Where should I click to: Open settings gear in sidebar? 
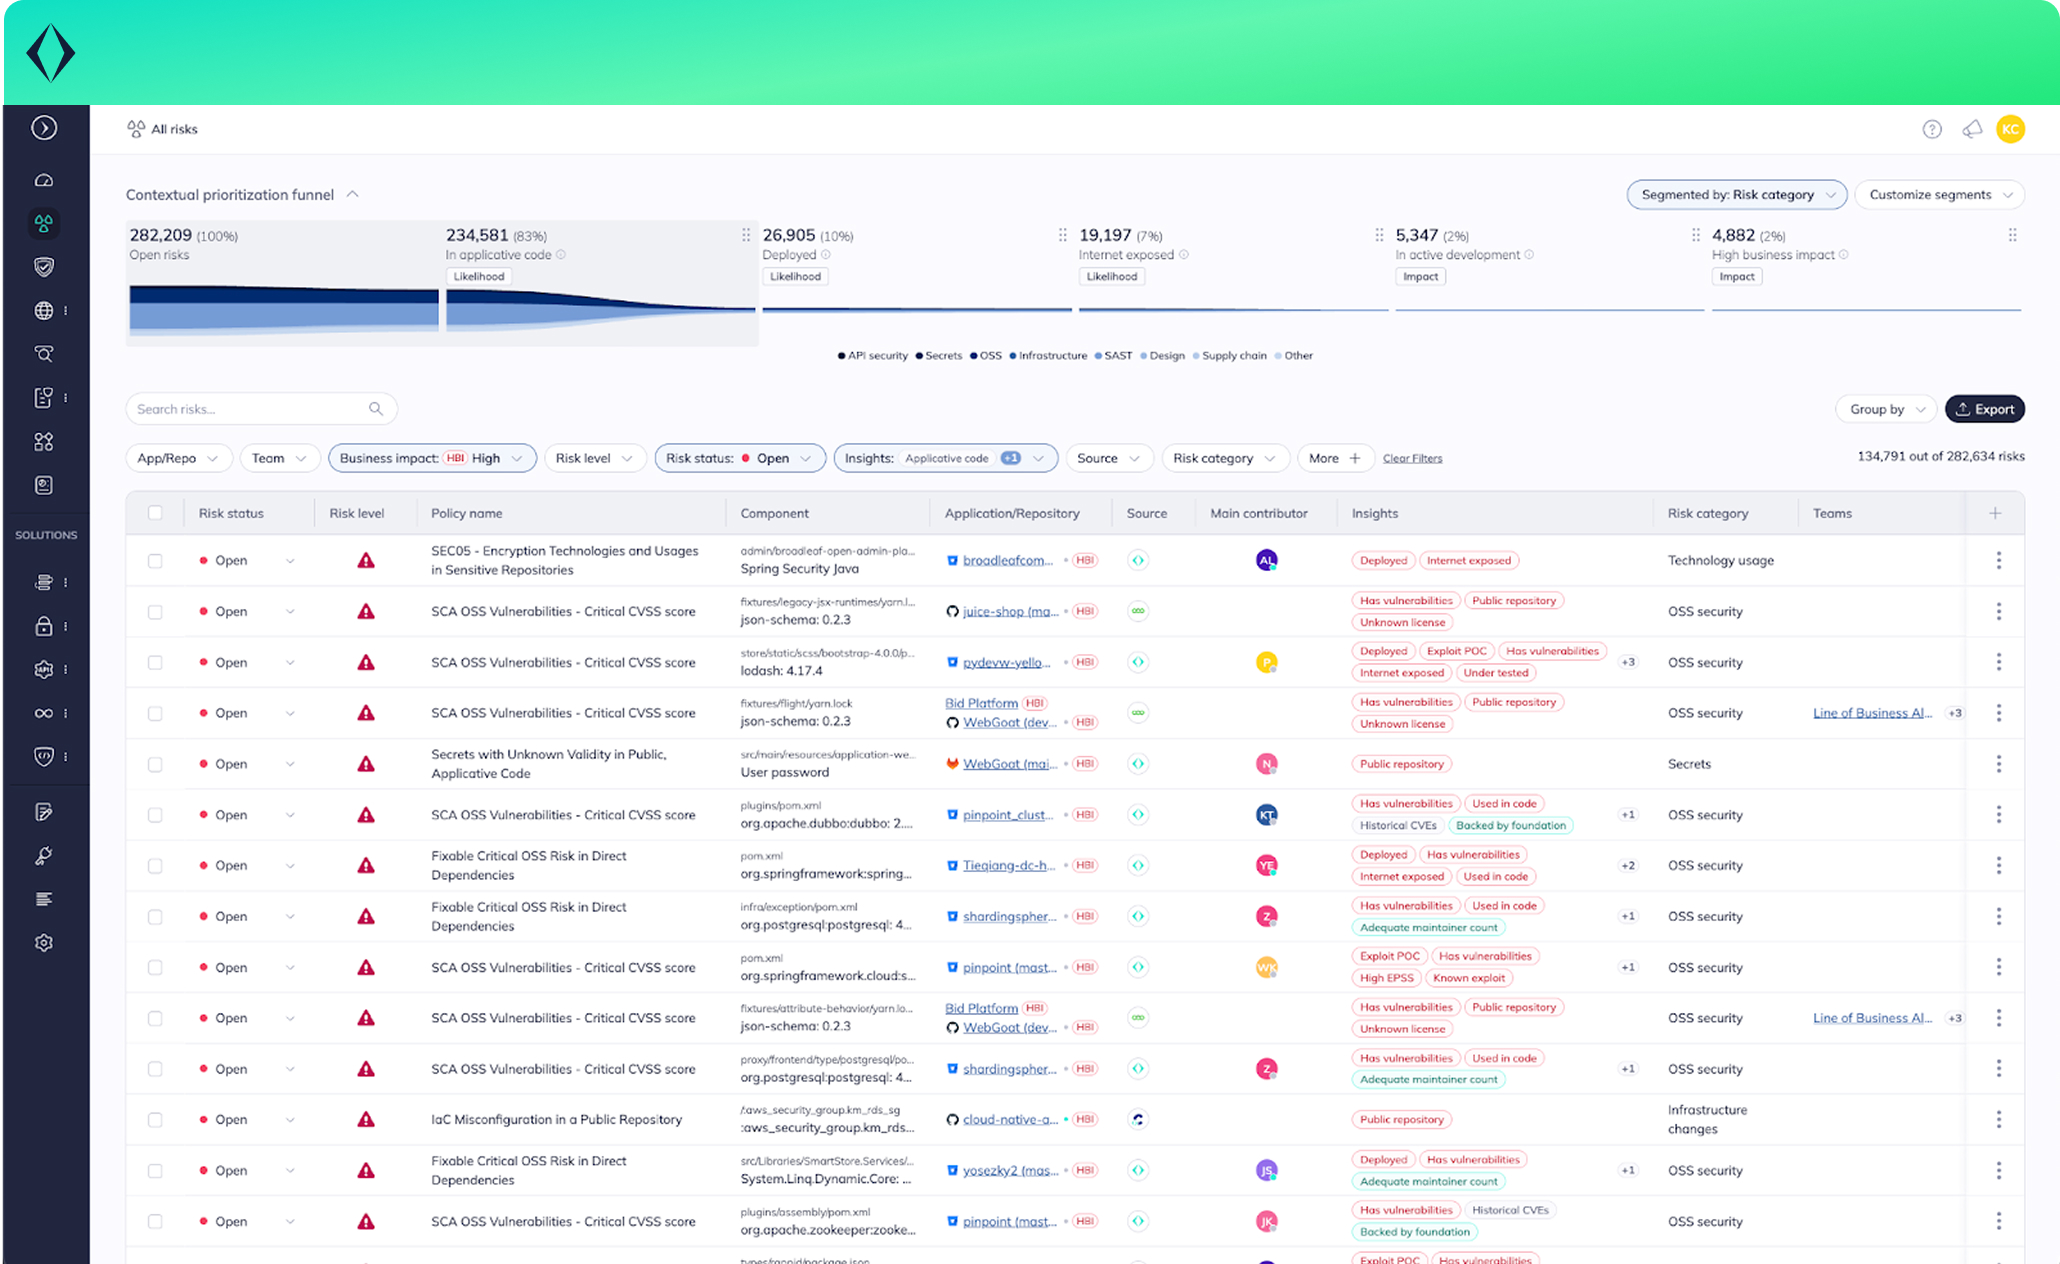tap(44, 943)
